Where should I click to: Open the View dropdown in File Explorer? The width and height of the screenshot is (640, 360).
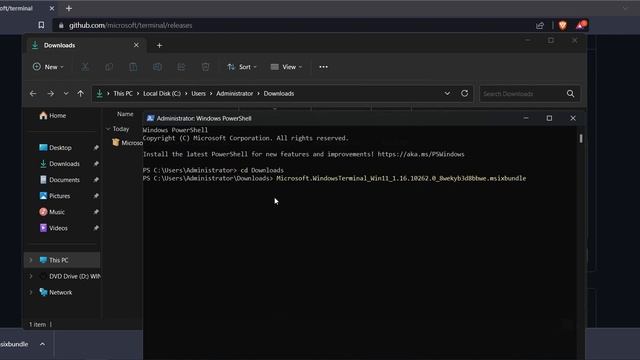[x=286, y=67]
